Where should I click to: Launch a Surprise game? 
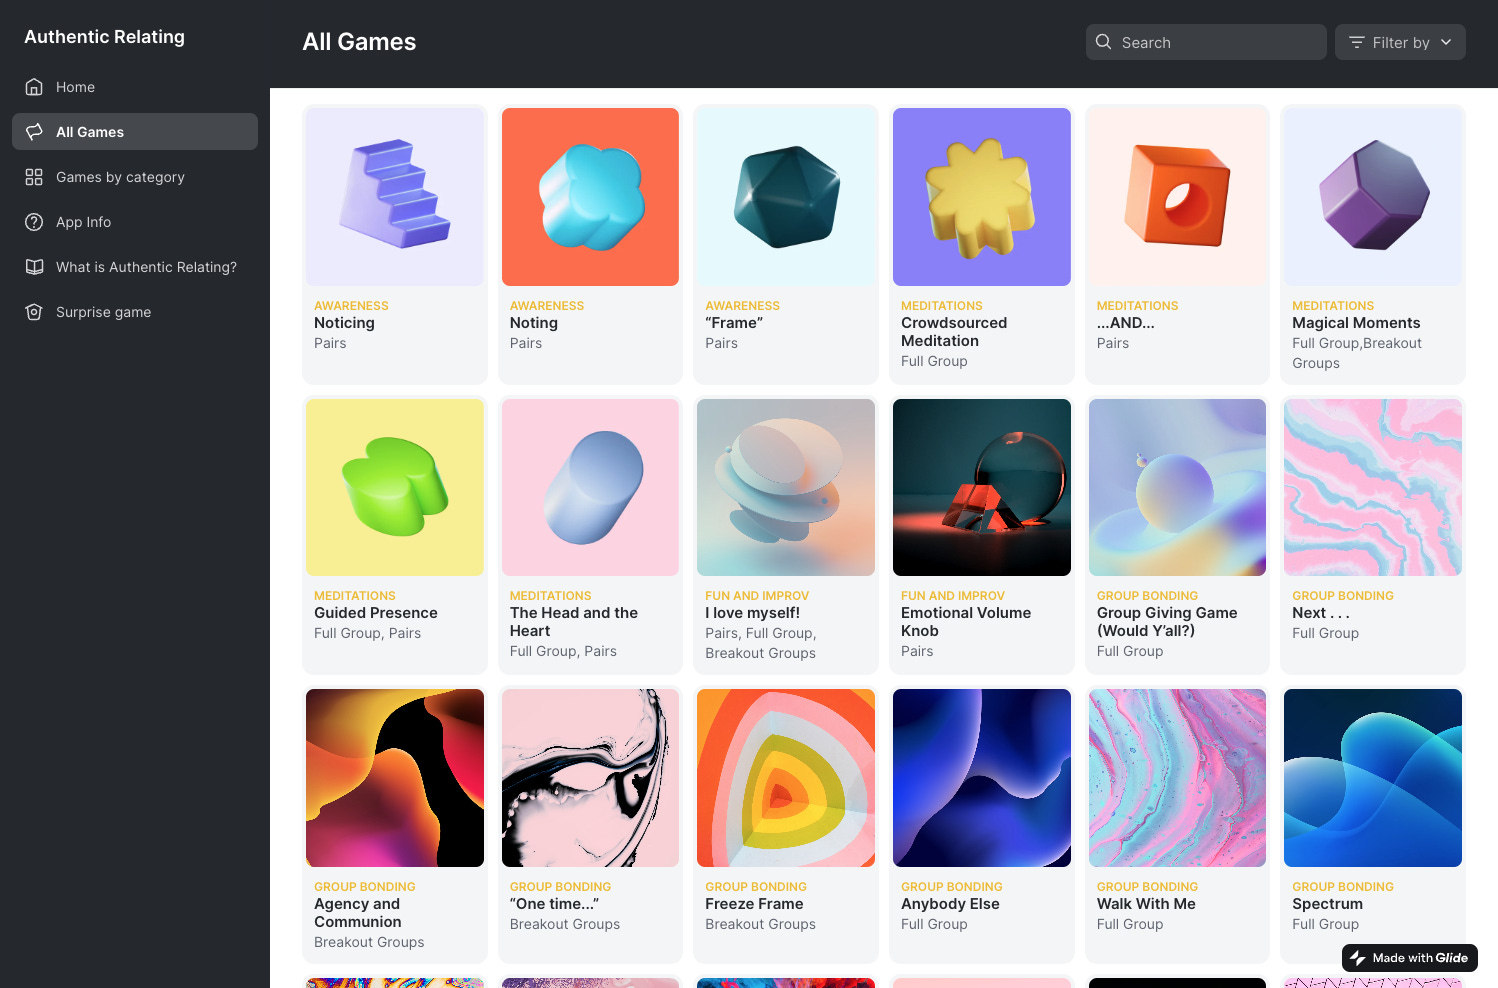135,312
